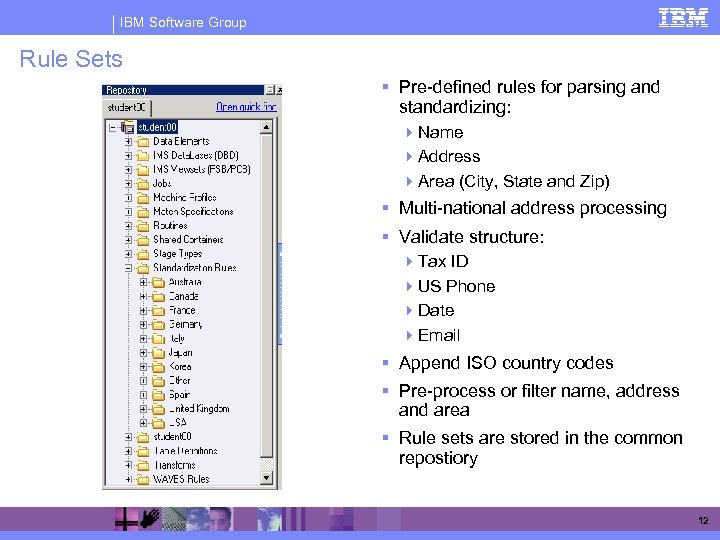Click the Shared Containers folder icon
This screenshot has height=540, width=720.
pos(144,240)
